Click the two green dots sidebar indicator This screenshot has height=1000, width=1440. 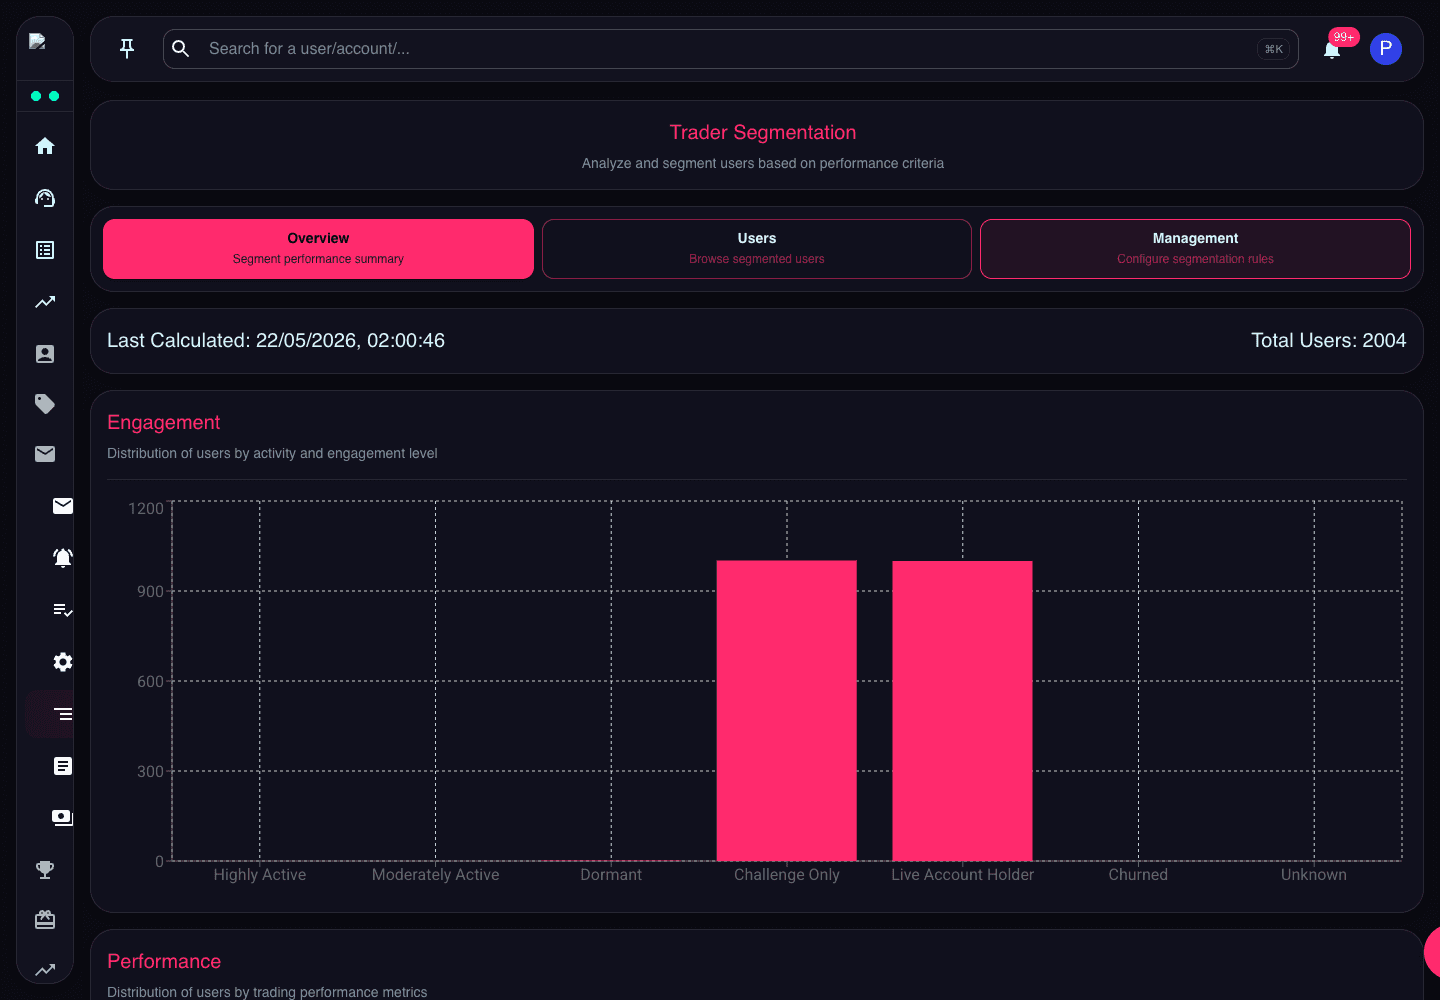tap(45, 96)
